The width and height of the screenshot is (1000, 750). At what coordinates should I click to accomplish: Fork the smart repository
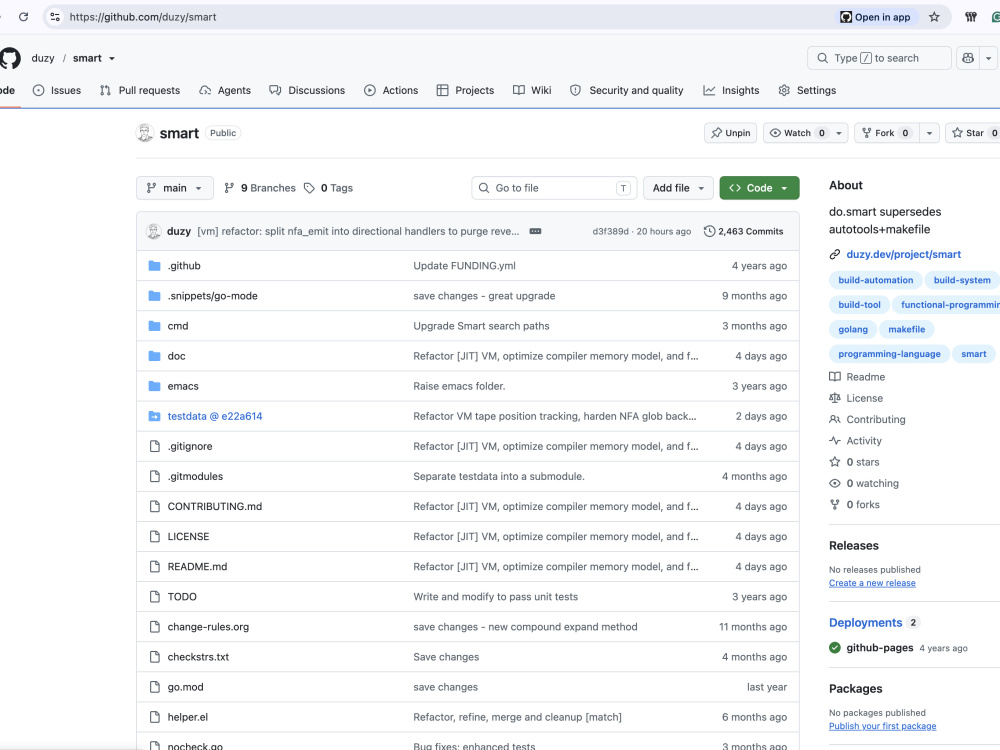pos(886,133)
